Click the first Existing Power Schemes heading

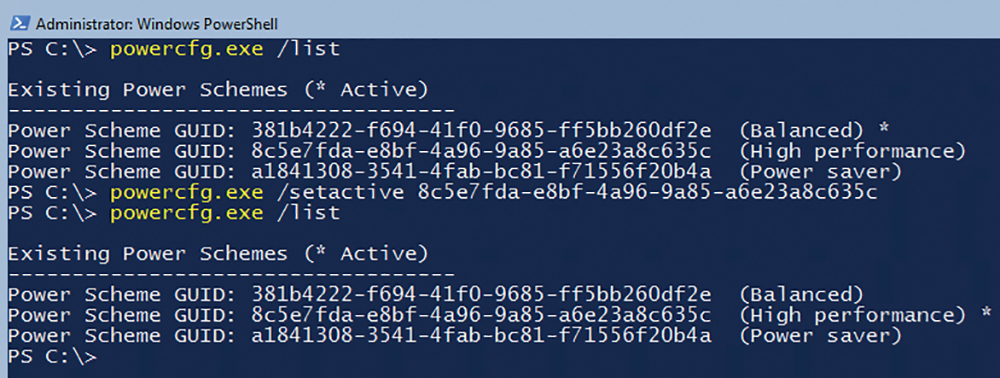pyautogui.click(x=218, y=91)
